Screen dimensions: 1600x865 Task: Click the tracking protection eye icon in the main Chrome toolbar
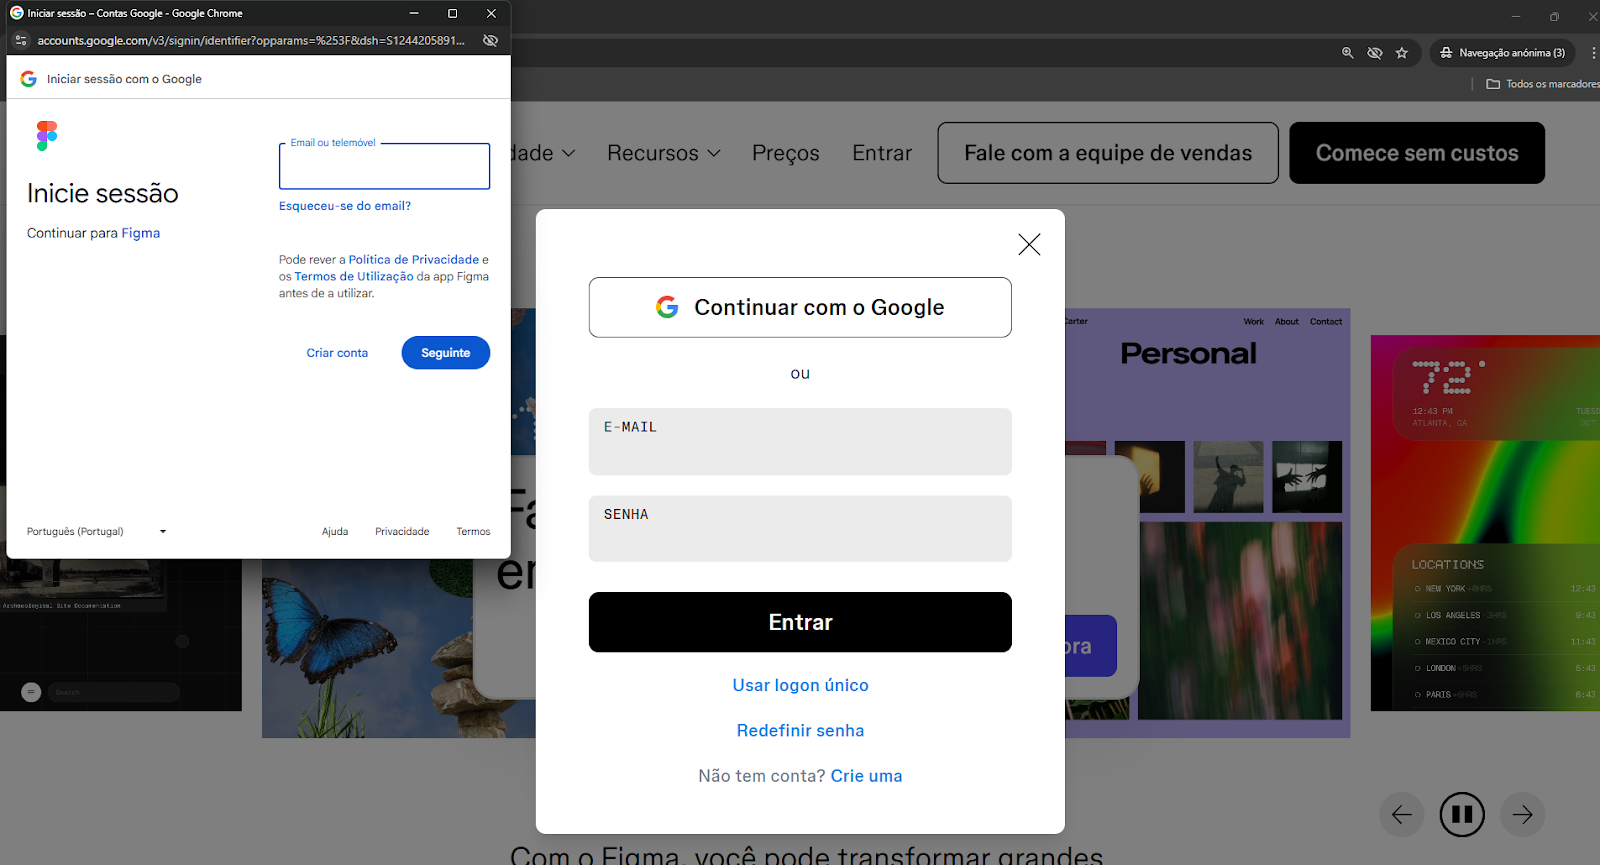(x=1375, y=53)
